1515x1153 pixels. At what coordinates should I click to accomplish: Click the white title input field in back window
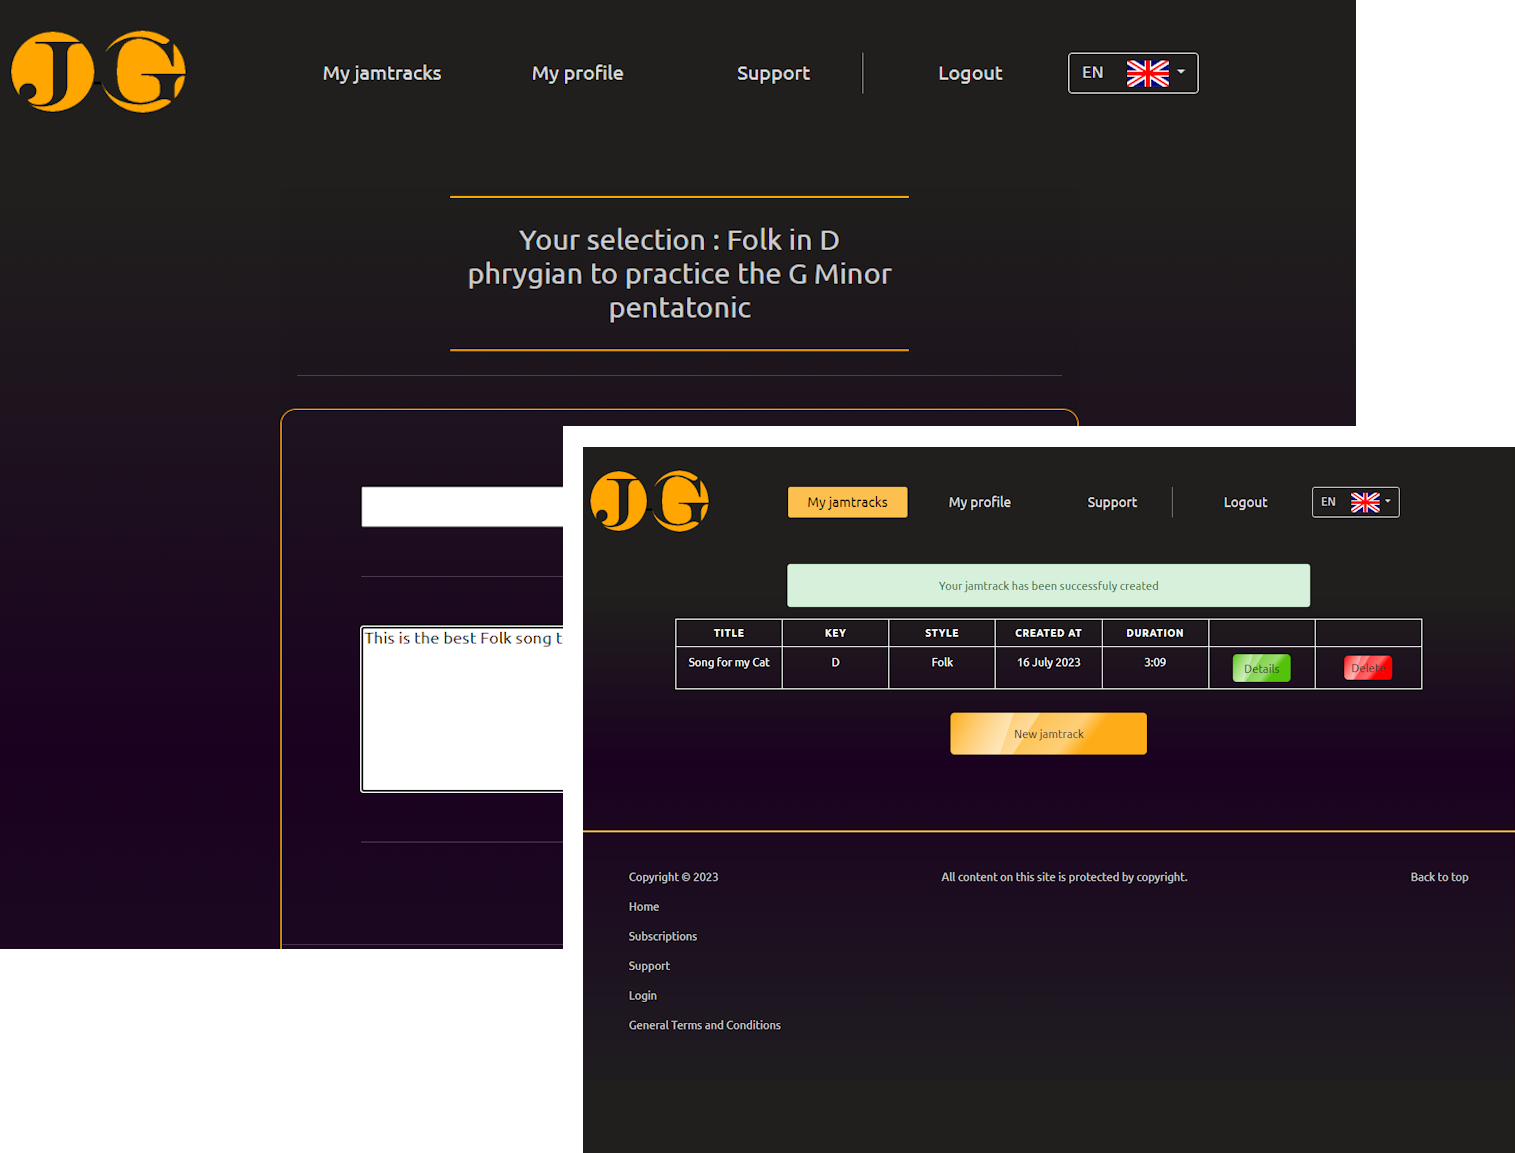tap(462, 507)
